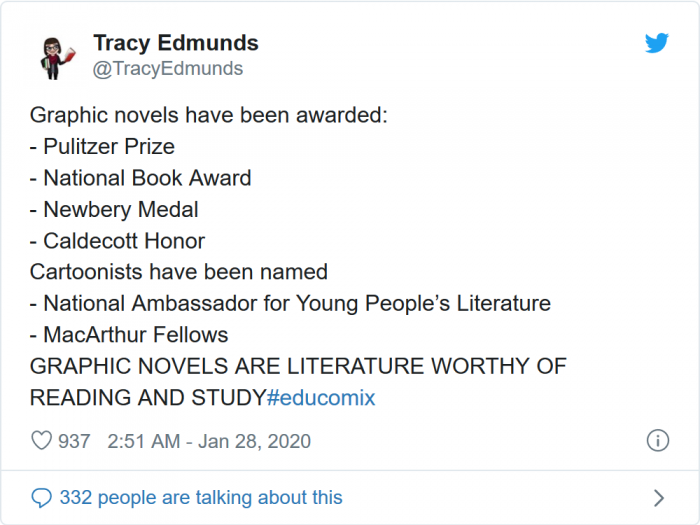Click the "Graphic novels have been awarded:" sentence
Image resolution: width=700 pixels, height=525 pixels.
pyautogui.click(x=208, y=115)
